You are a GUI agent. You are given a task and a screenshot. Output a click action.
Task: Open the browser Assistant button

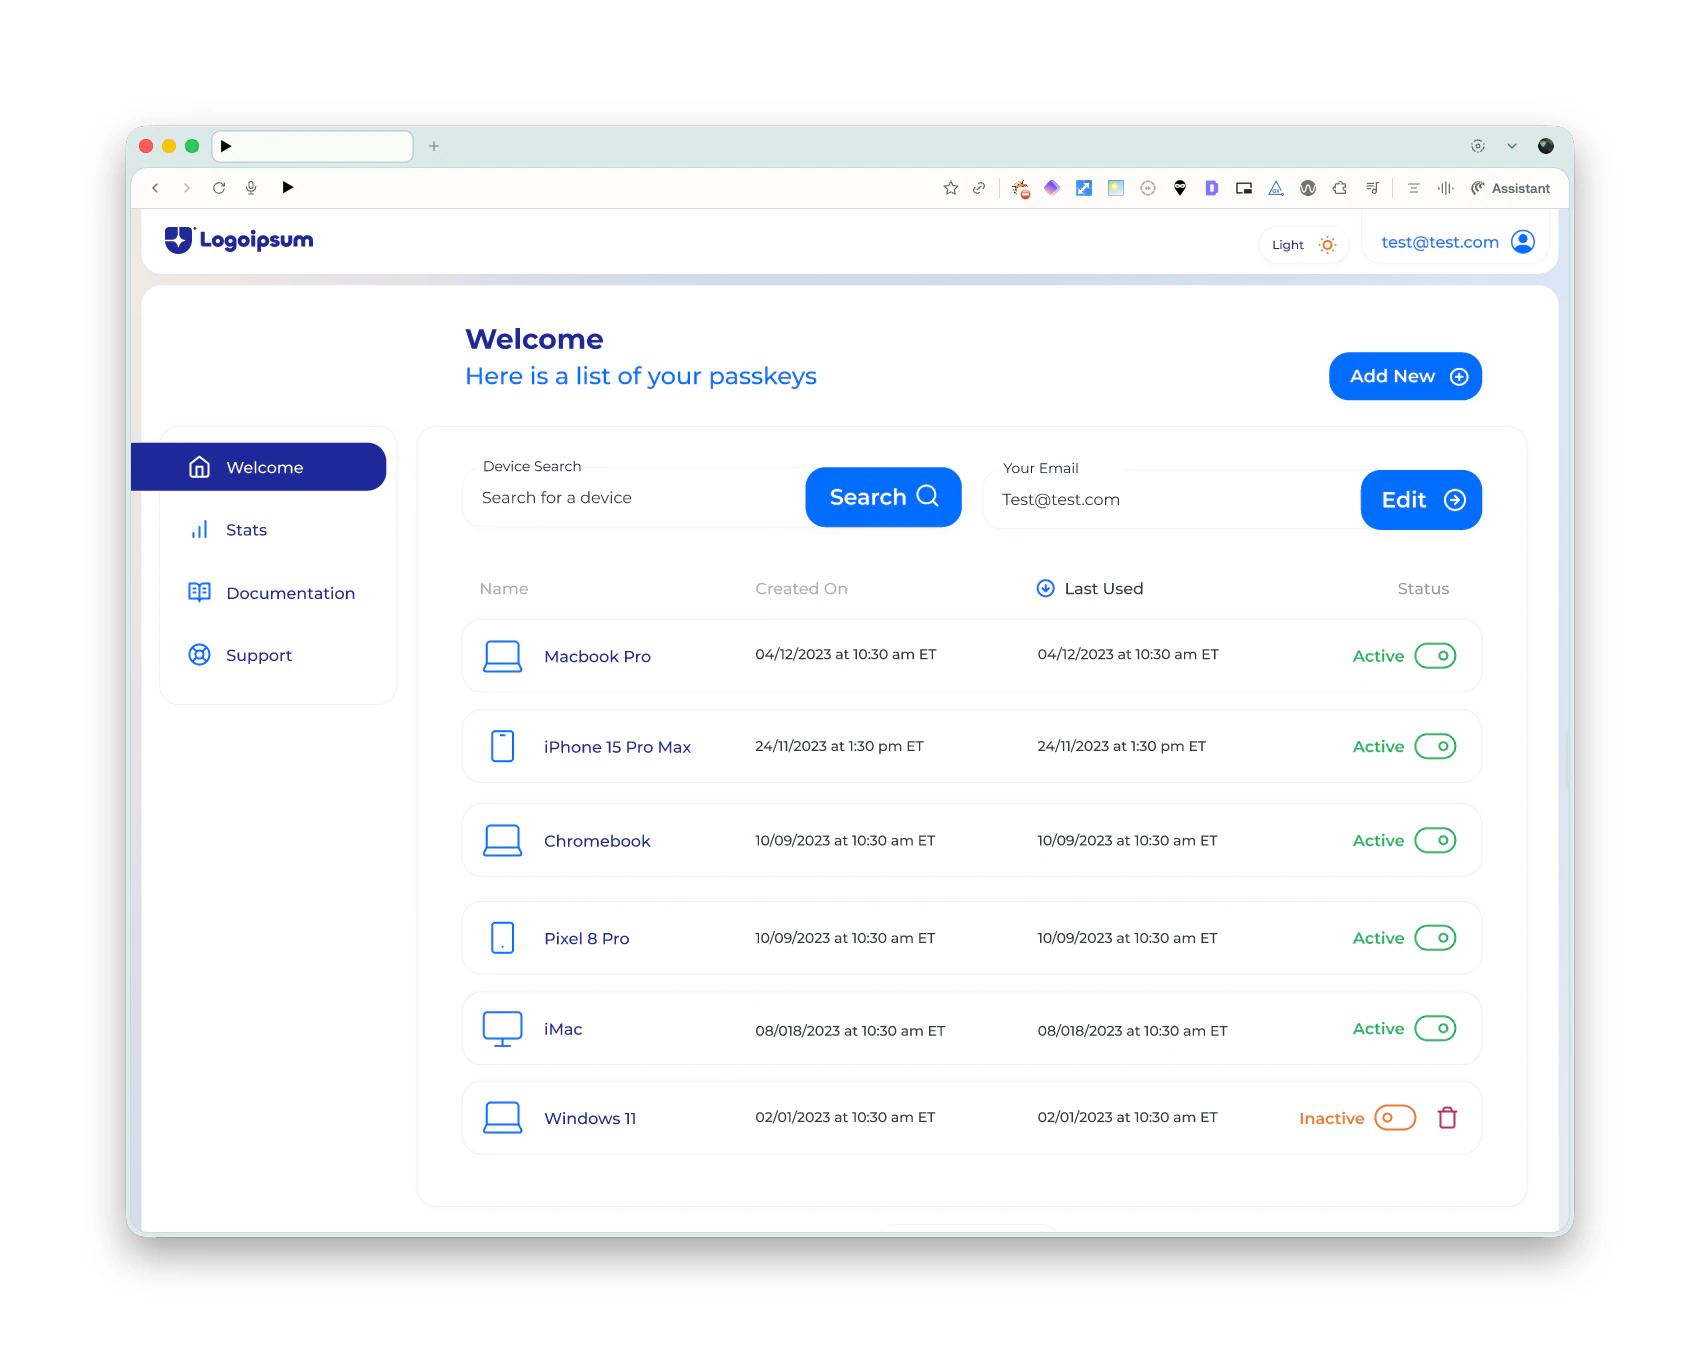click(1510, 188)
